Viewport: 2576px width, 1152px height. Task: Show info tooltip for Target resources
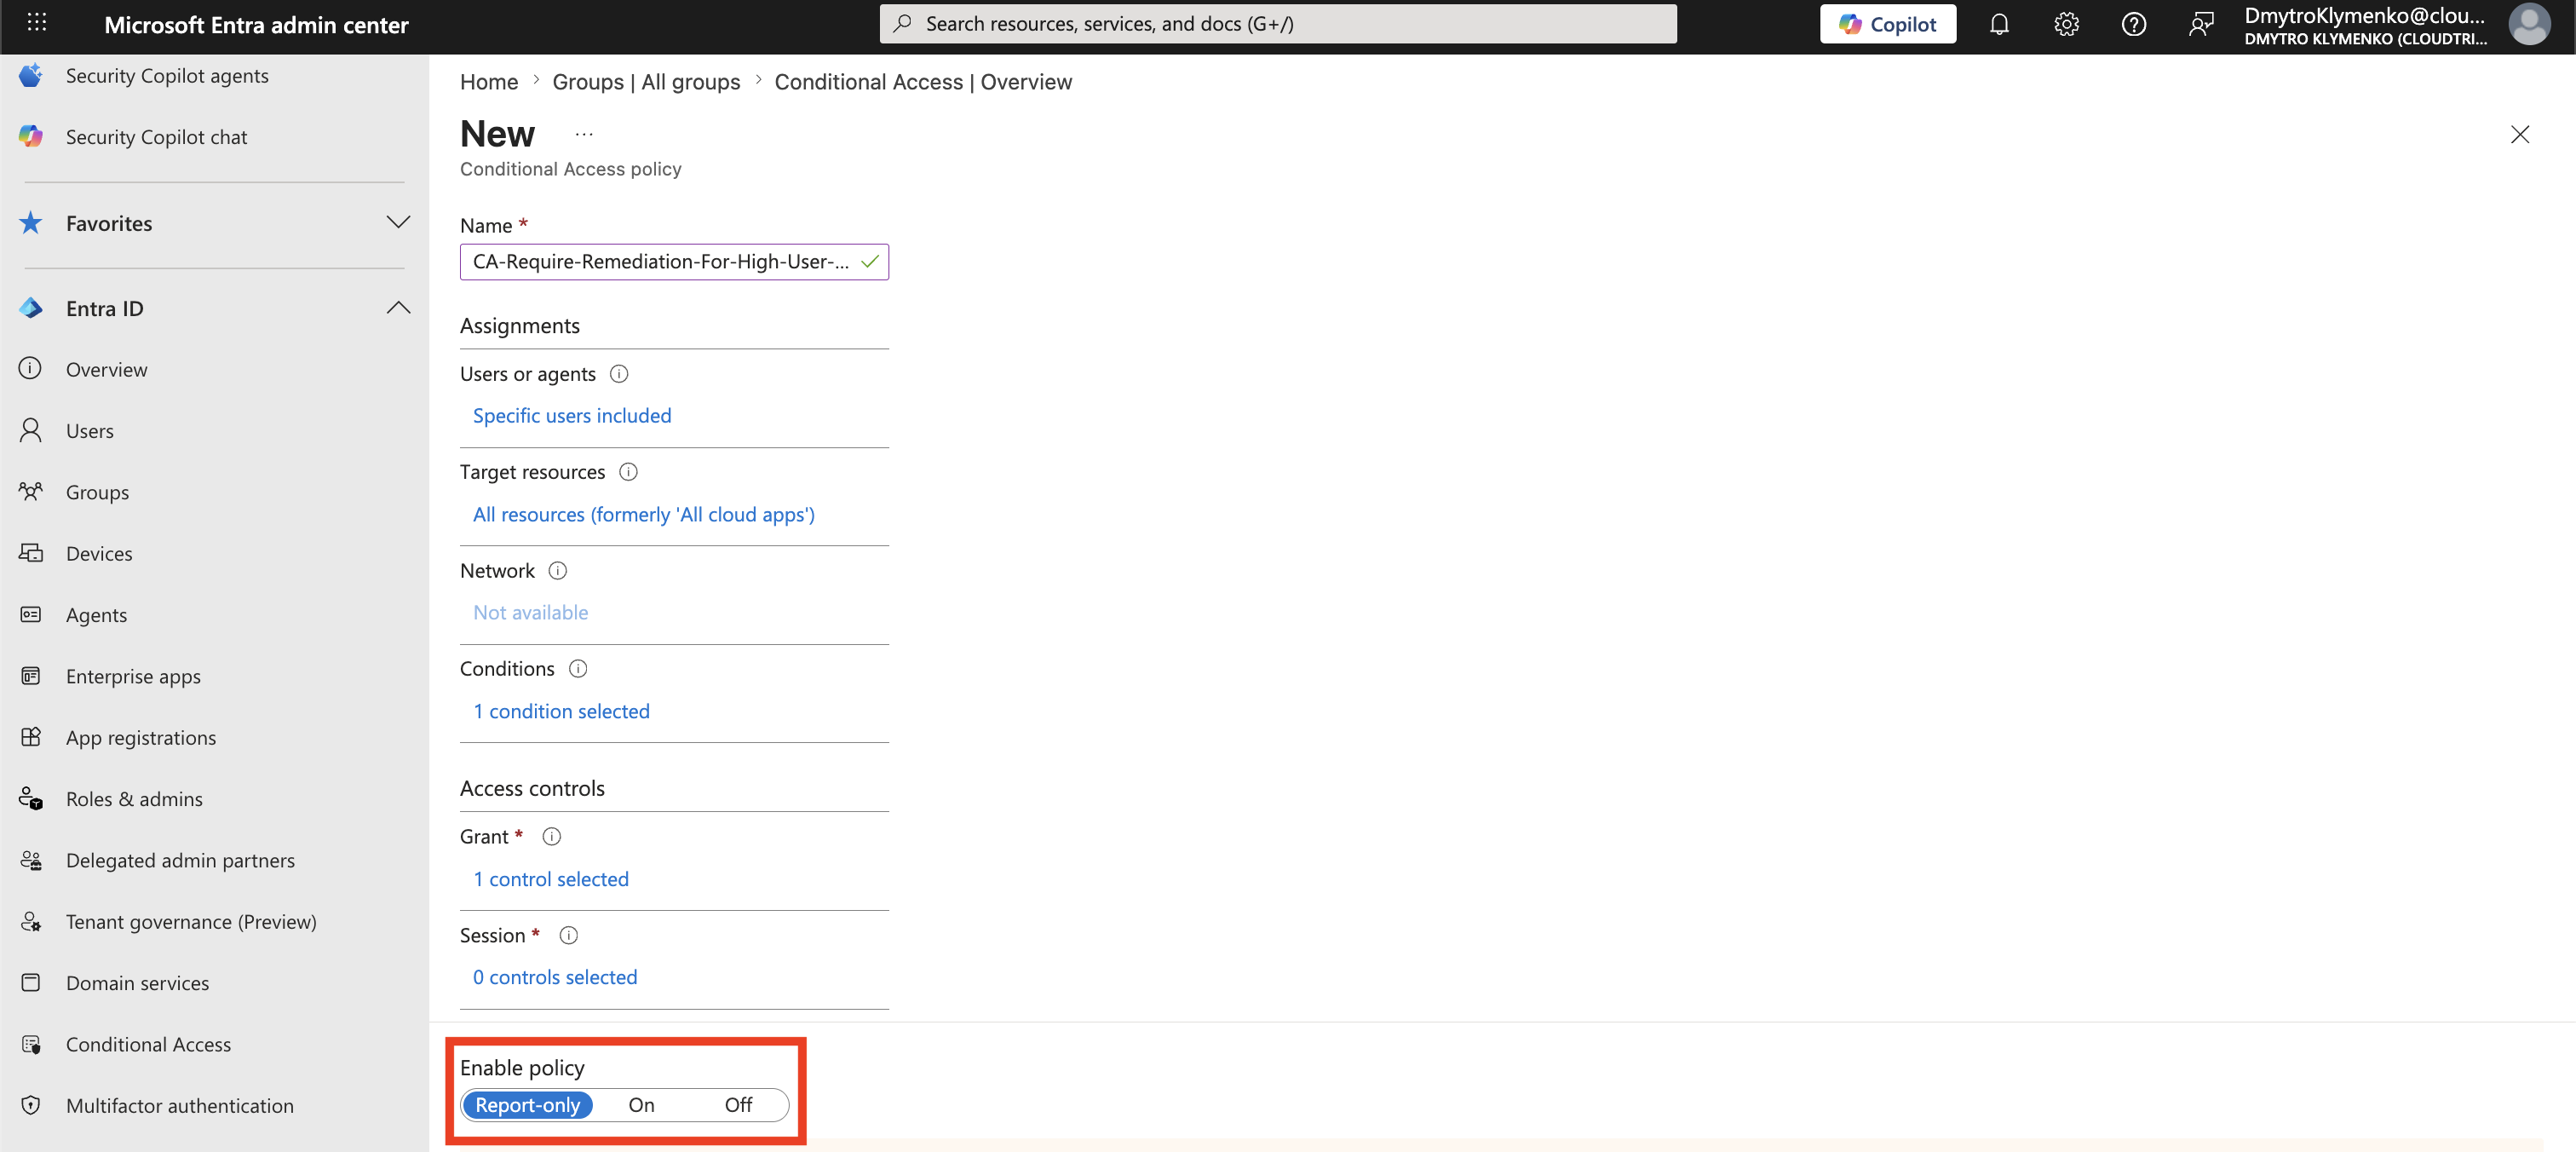628,471
